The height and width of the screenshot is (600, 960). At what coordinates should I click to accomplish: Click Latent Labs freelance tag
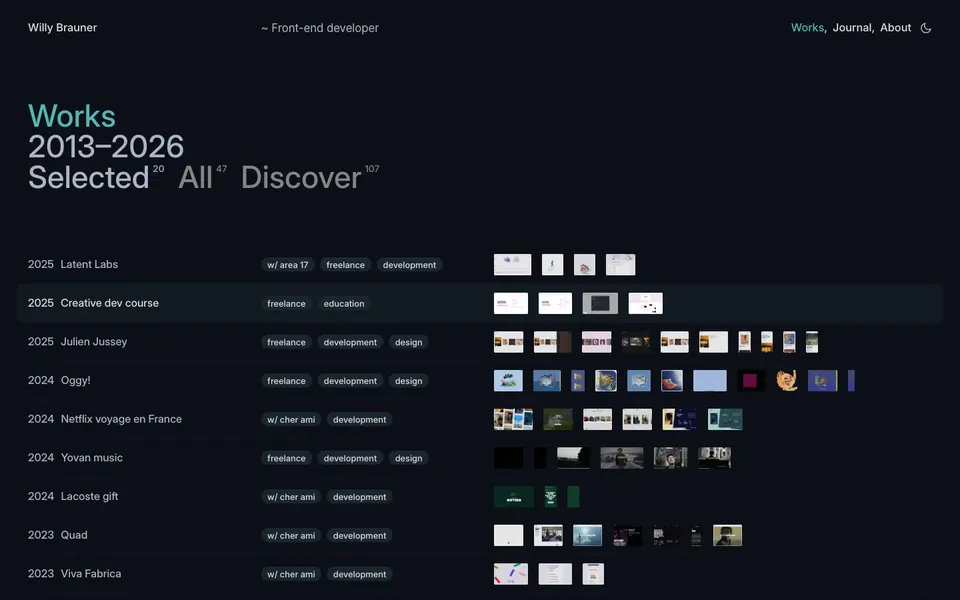345,265
